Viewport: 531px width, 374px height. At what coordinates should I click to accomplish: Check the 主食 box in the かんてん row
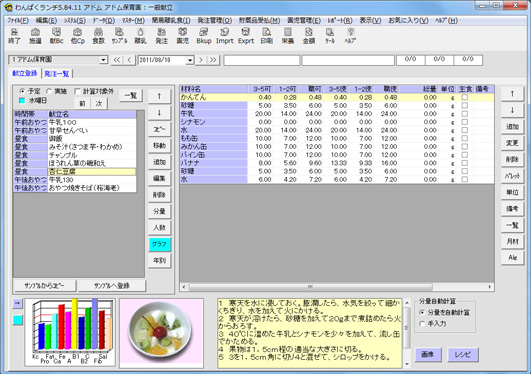[x=465, y=97]
